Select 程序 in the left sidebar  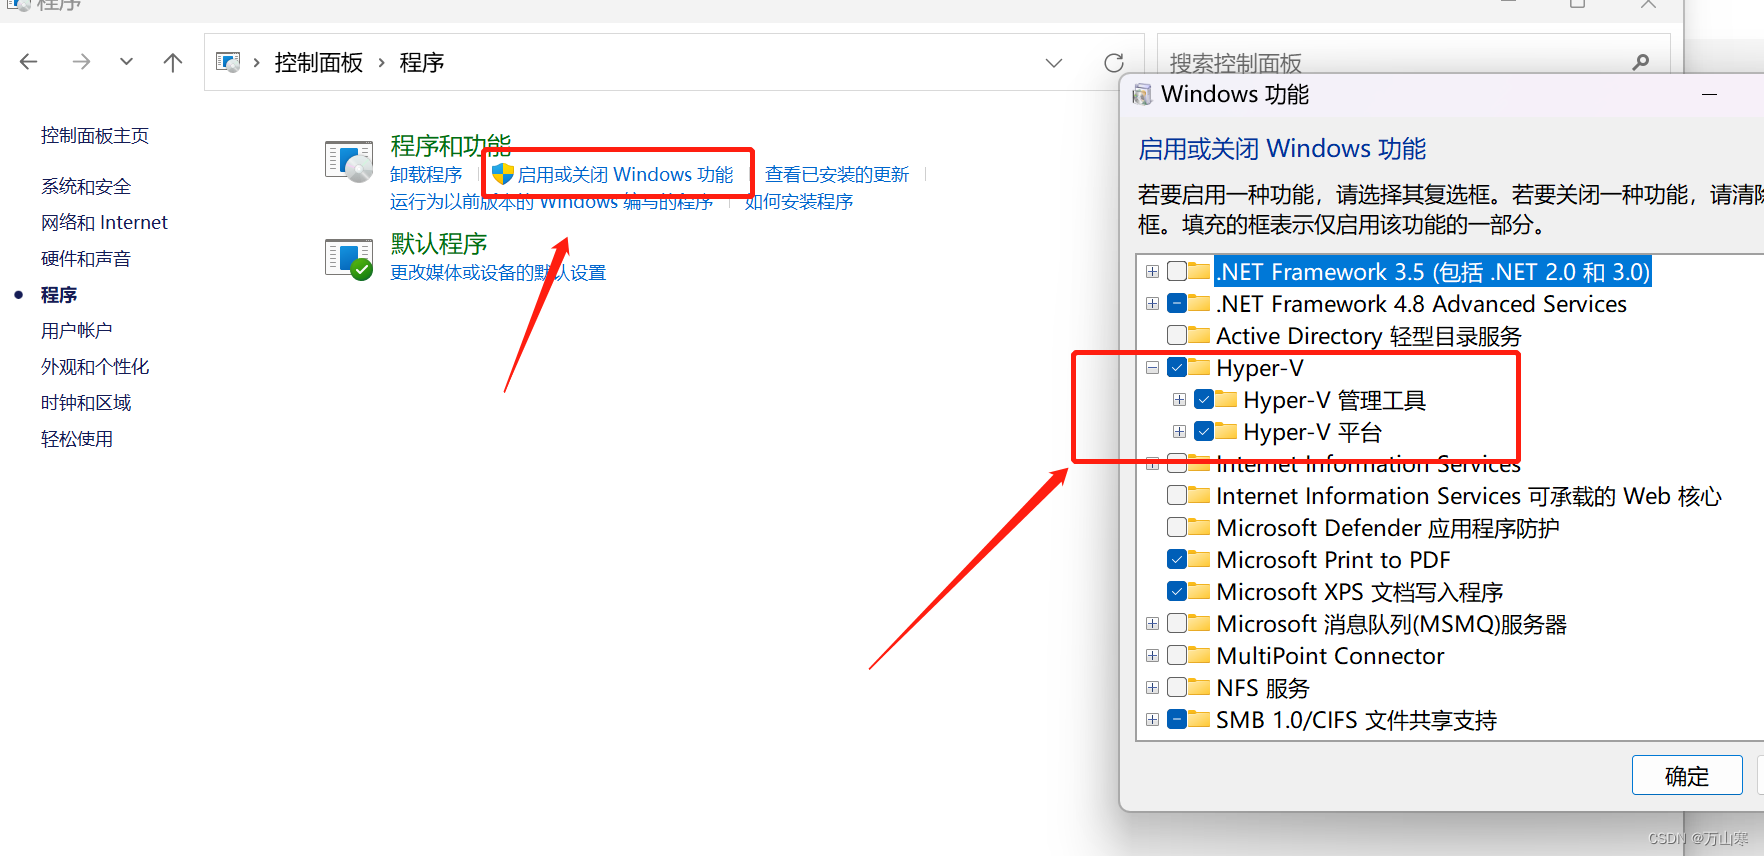pyautogui.click(x=59, y=295)
